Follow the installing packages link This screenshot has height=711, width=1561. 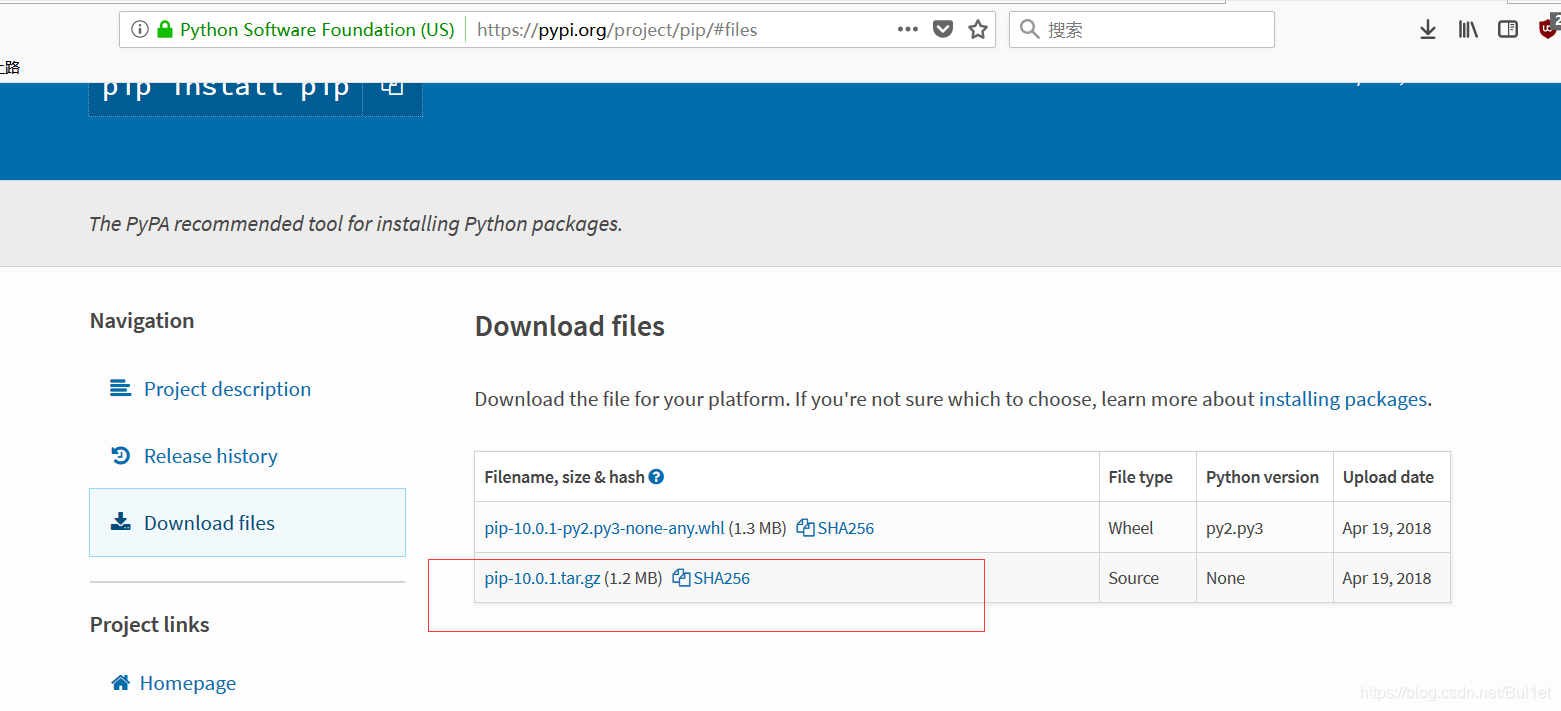click(x=1342, y=399)
